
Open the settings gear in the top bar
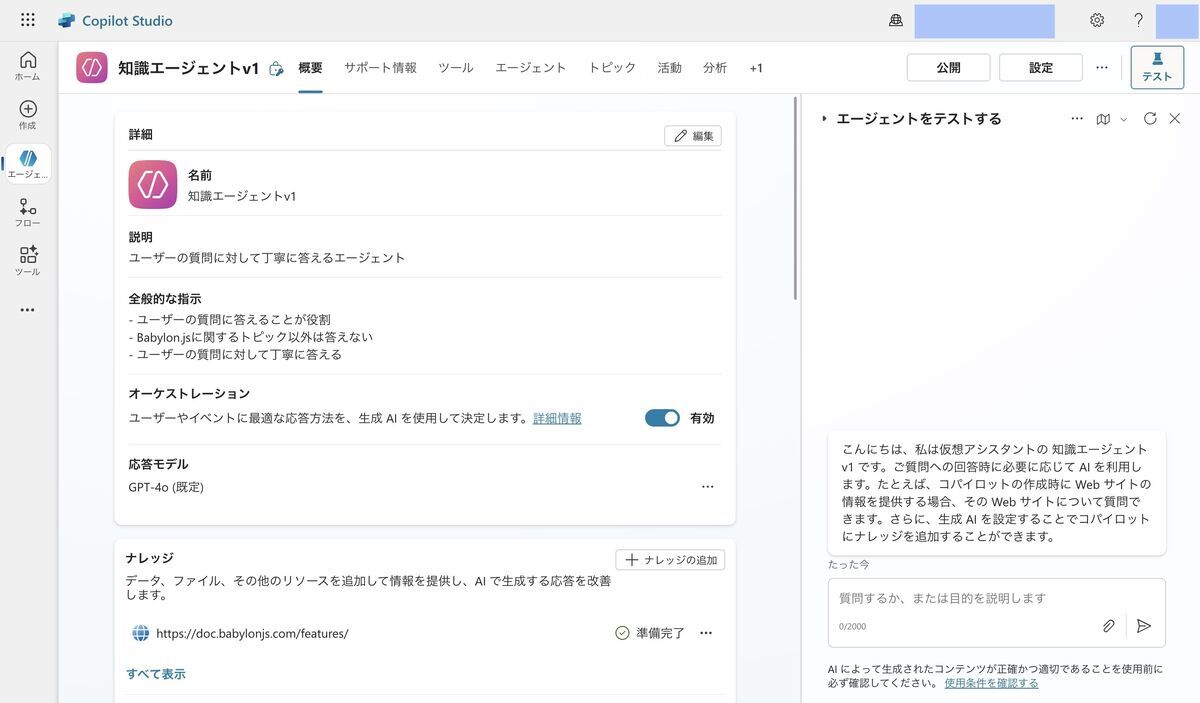coord(1096,19)
